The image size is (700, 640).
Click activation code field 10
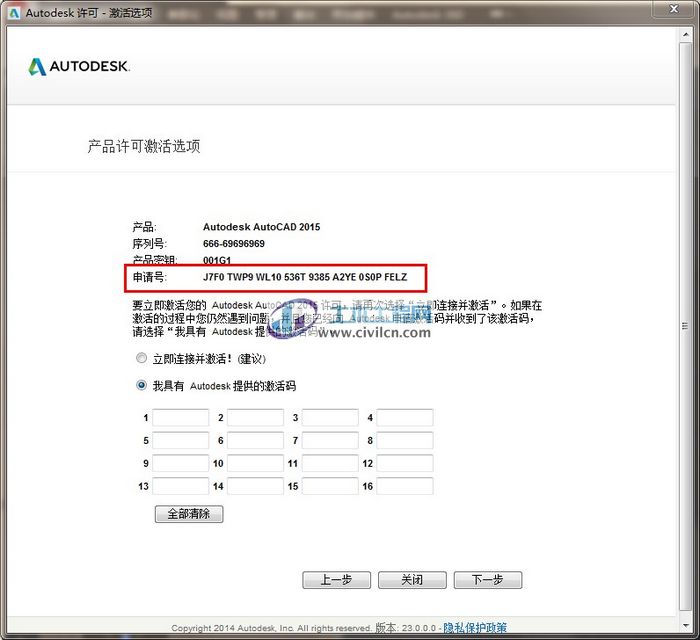point(255,463)
